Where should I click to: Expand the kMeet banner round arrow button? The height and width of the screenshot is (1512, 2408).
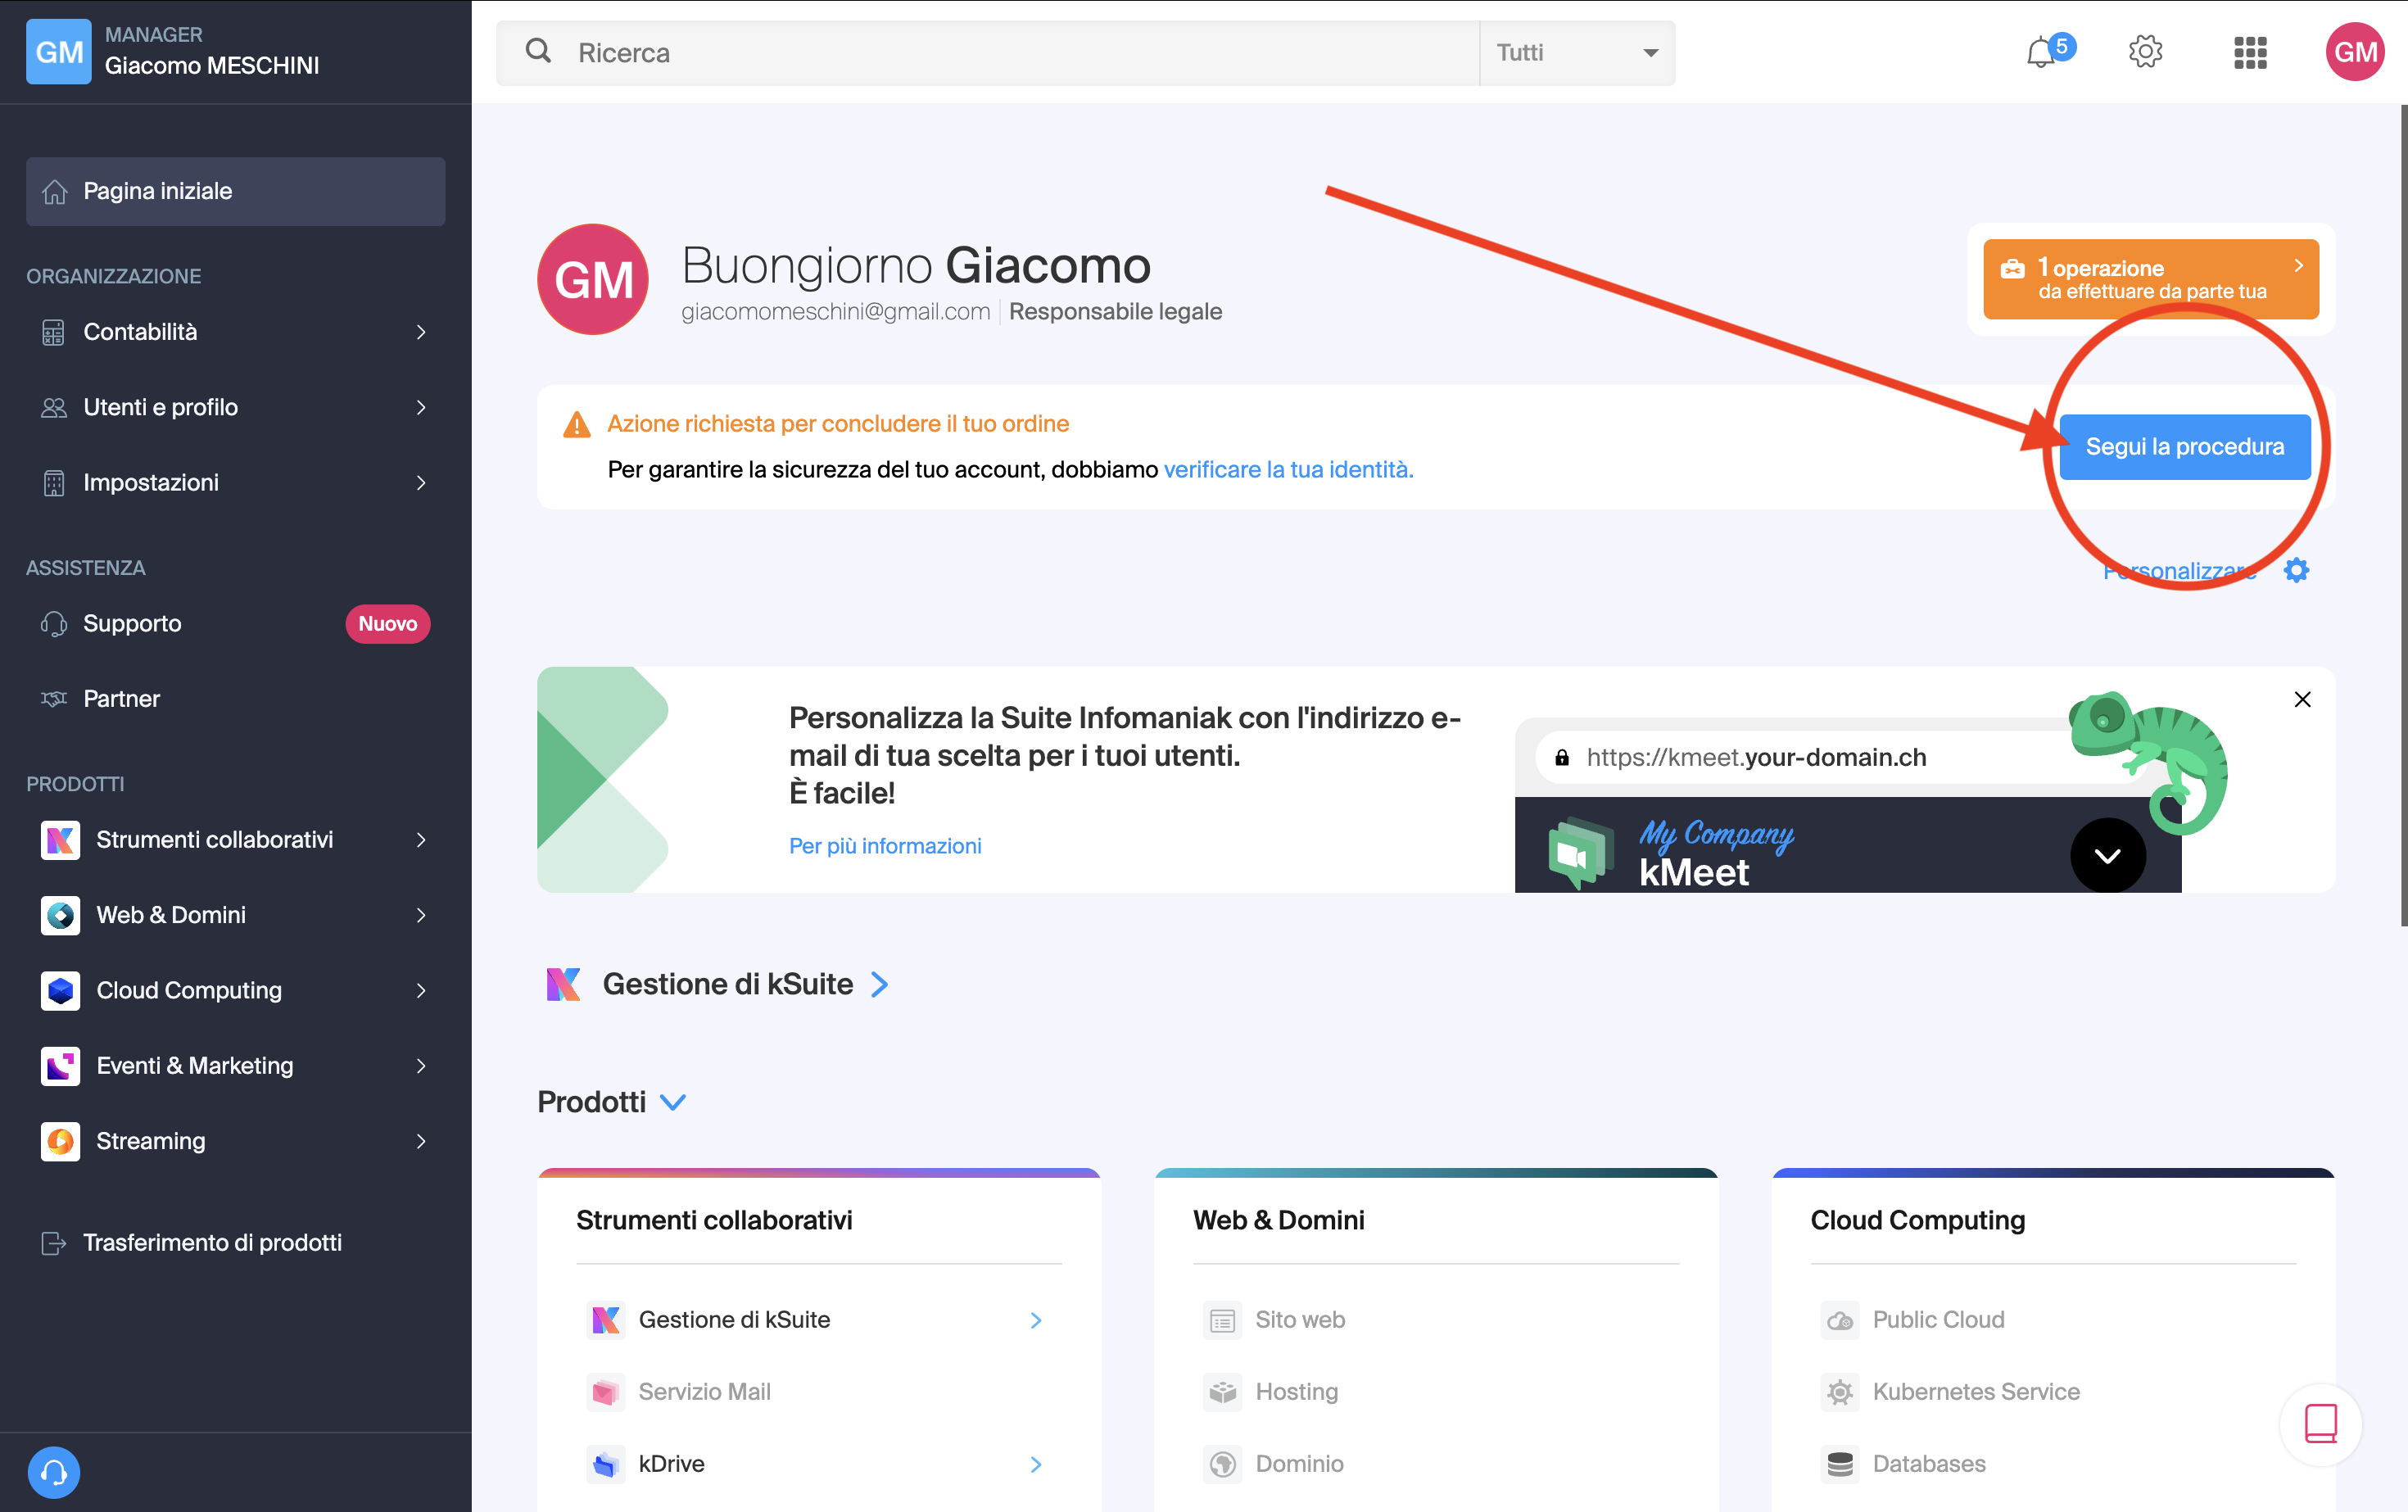pyautogui.click(x=2108, y=856)
